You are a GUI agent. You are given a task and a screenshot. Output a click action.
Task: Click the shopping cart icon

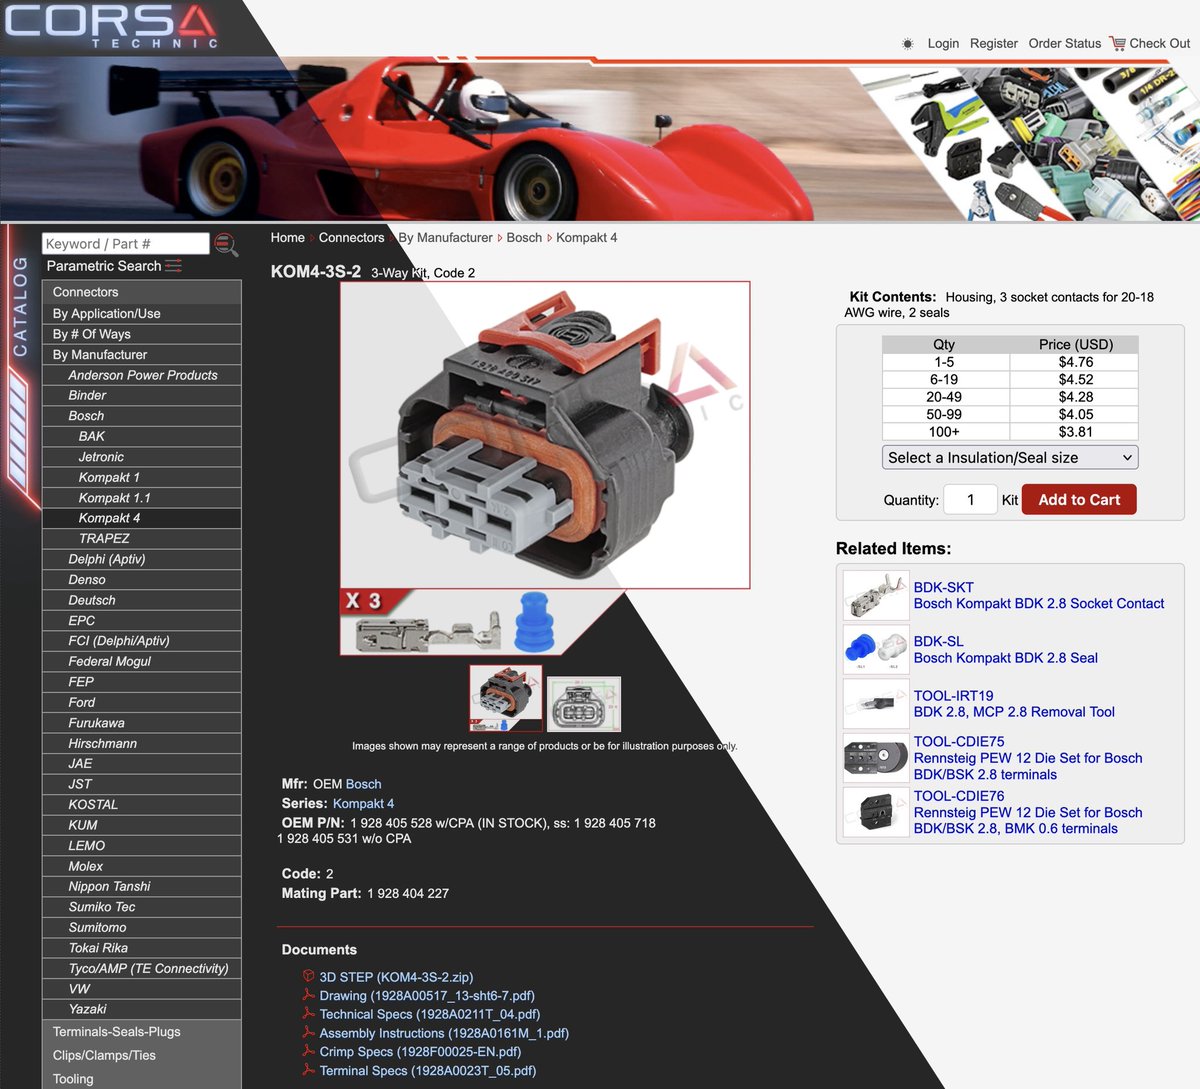tap(1117, 43)
